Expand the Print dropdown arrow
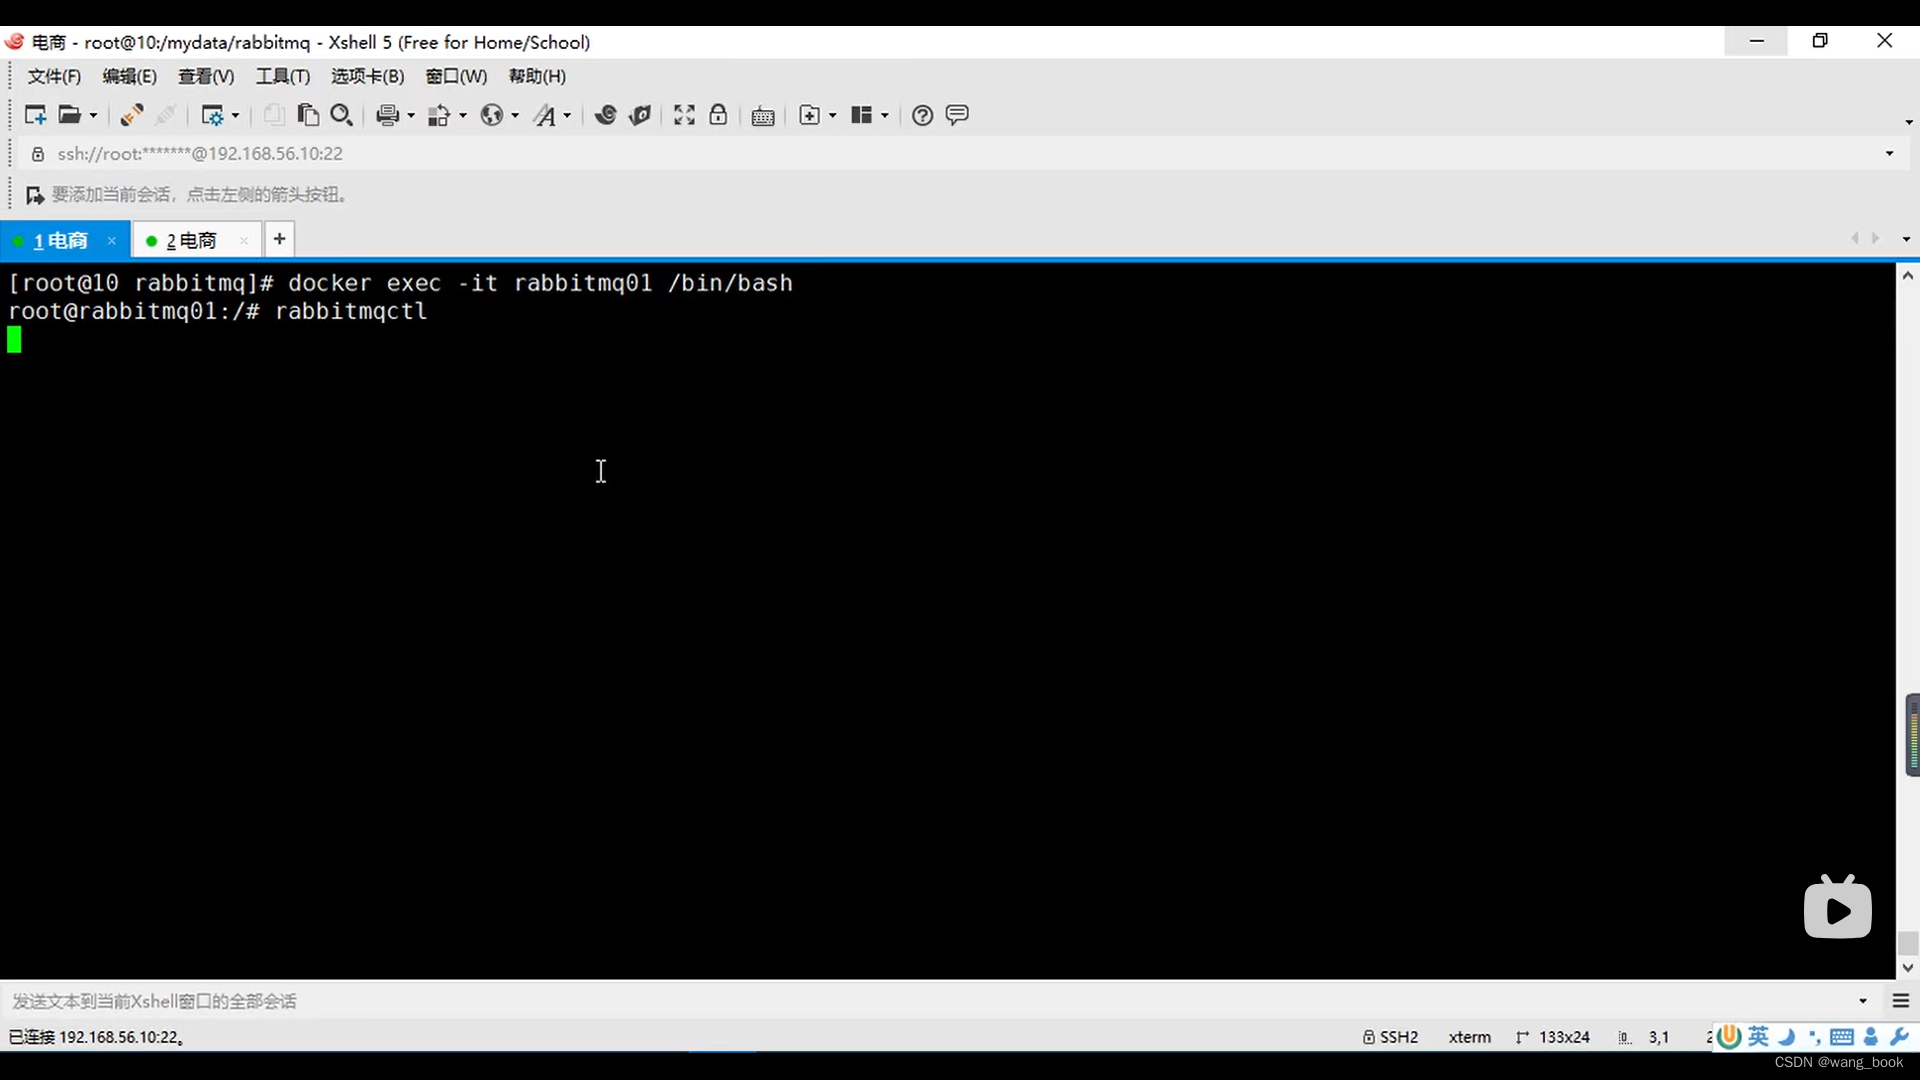The height and width of the screenshot is (1080, 1920). tap(411, 116)
